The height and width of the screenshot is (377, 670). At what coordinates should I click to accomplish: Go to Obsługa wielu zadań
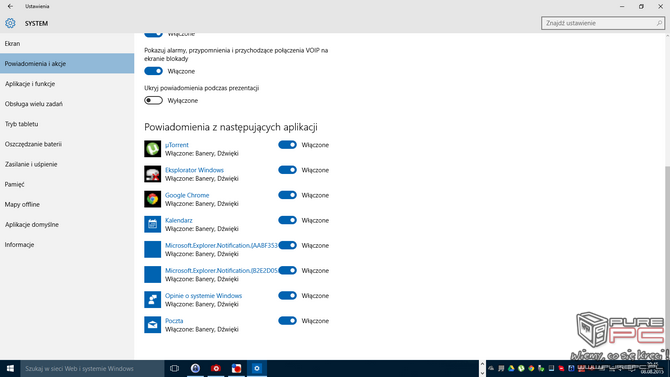[67, 104]
